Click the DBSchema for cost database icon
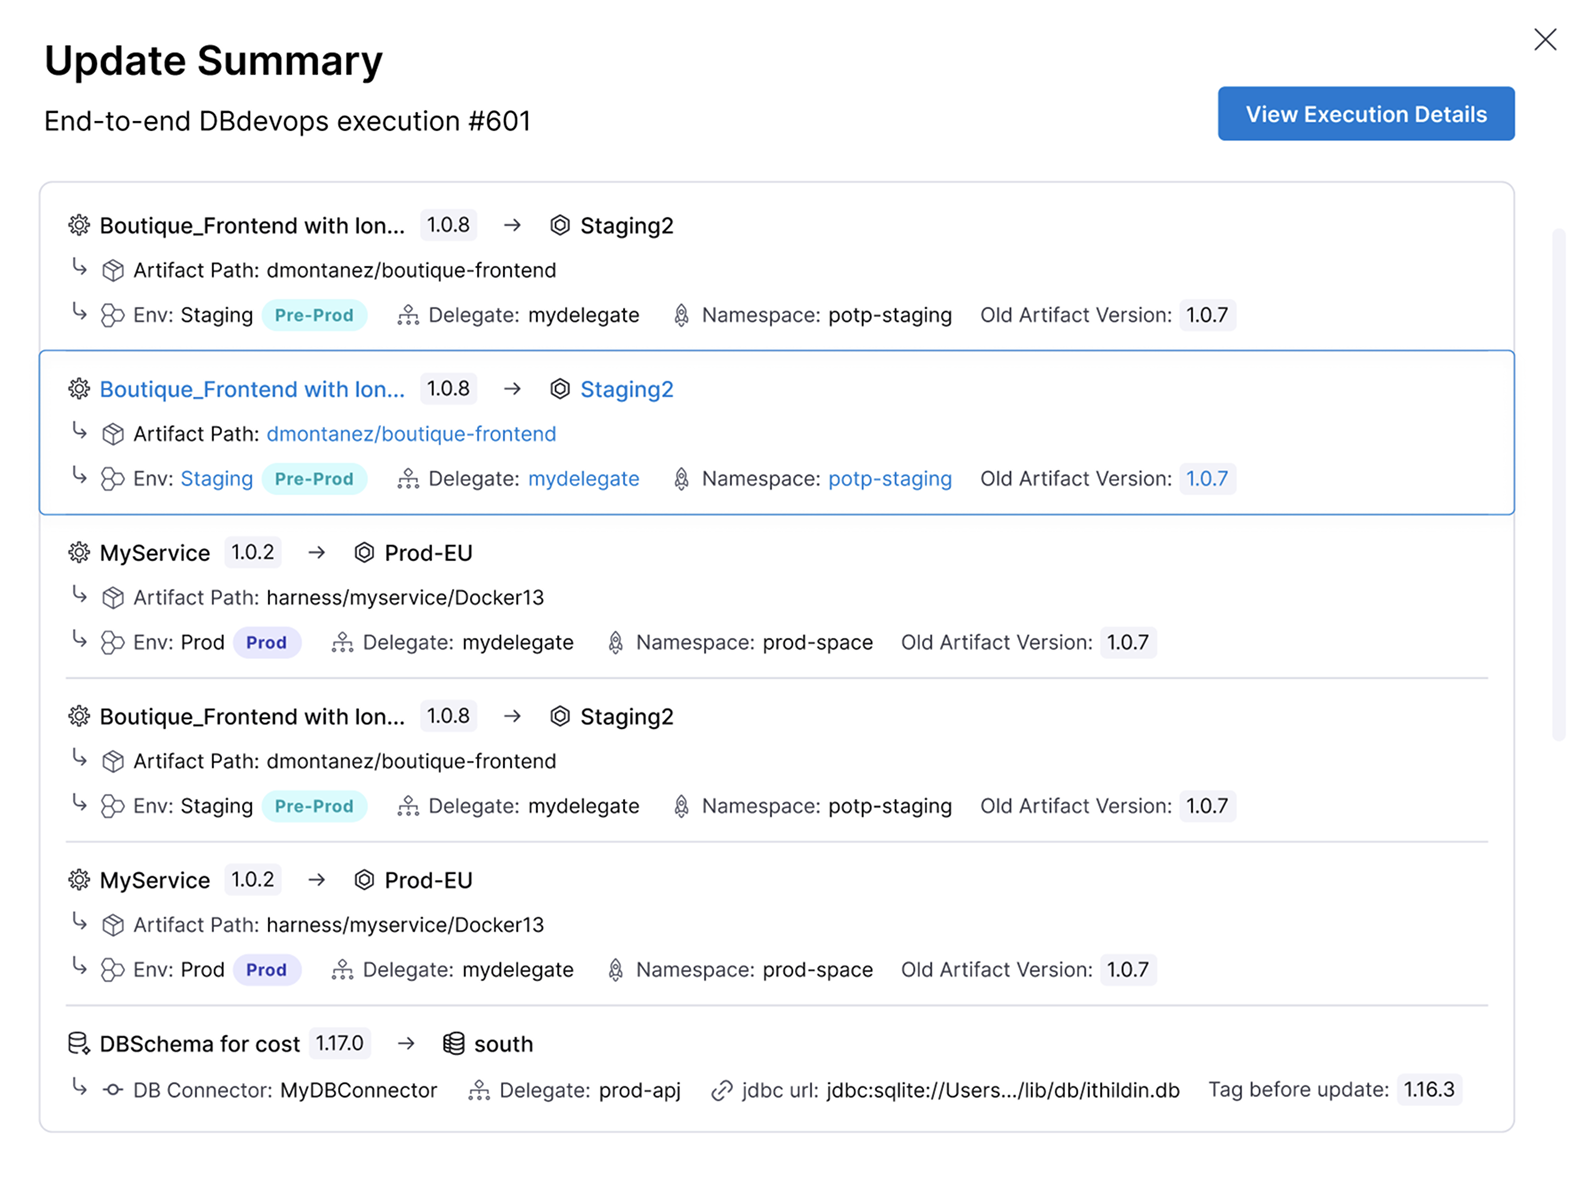1587x1193 pixels. 78,1044
